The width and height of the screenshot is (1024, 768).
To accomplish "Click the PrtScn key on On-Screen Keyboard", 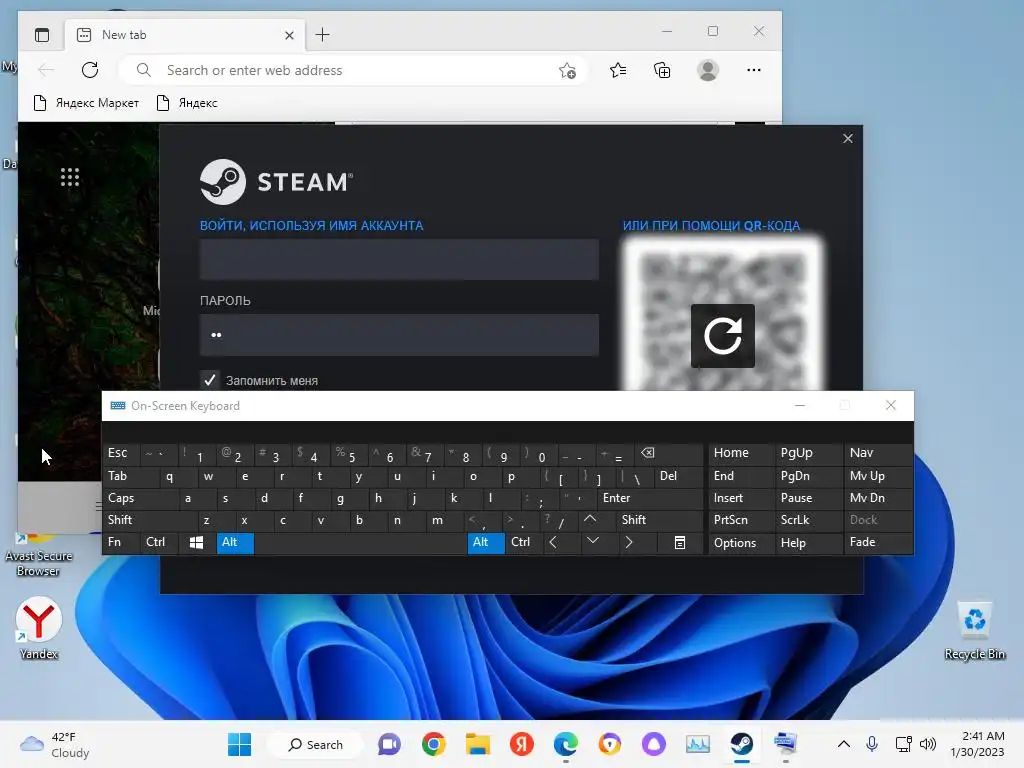I will [x=741, y=520].
